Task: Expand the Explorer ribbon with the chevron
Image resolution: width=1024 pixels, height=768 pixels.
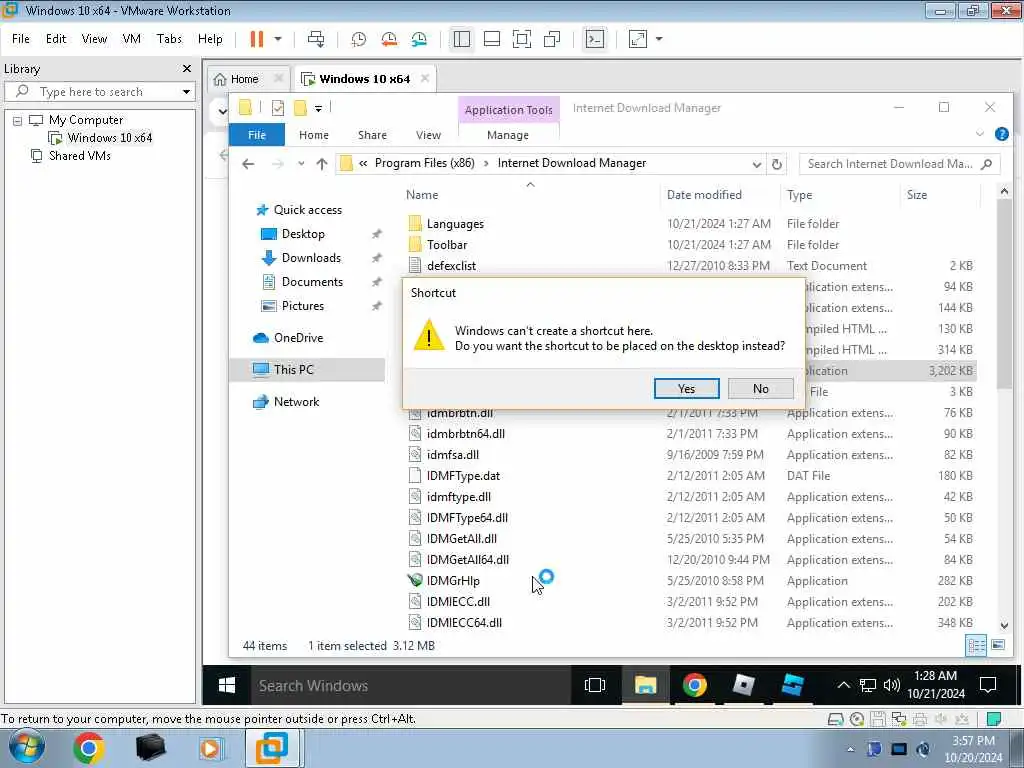Action: 980,135
